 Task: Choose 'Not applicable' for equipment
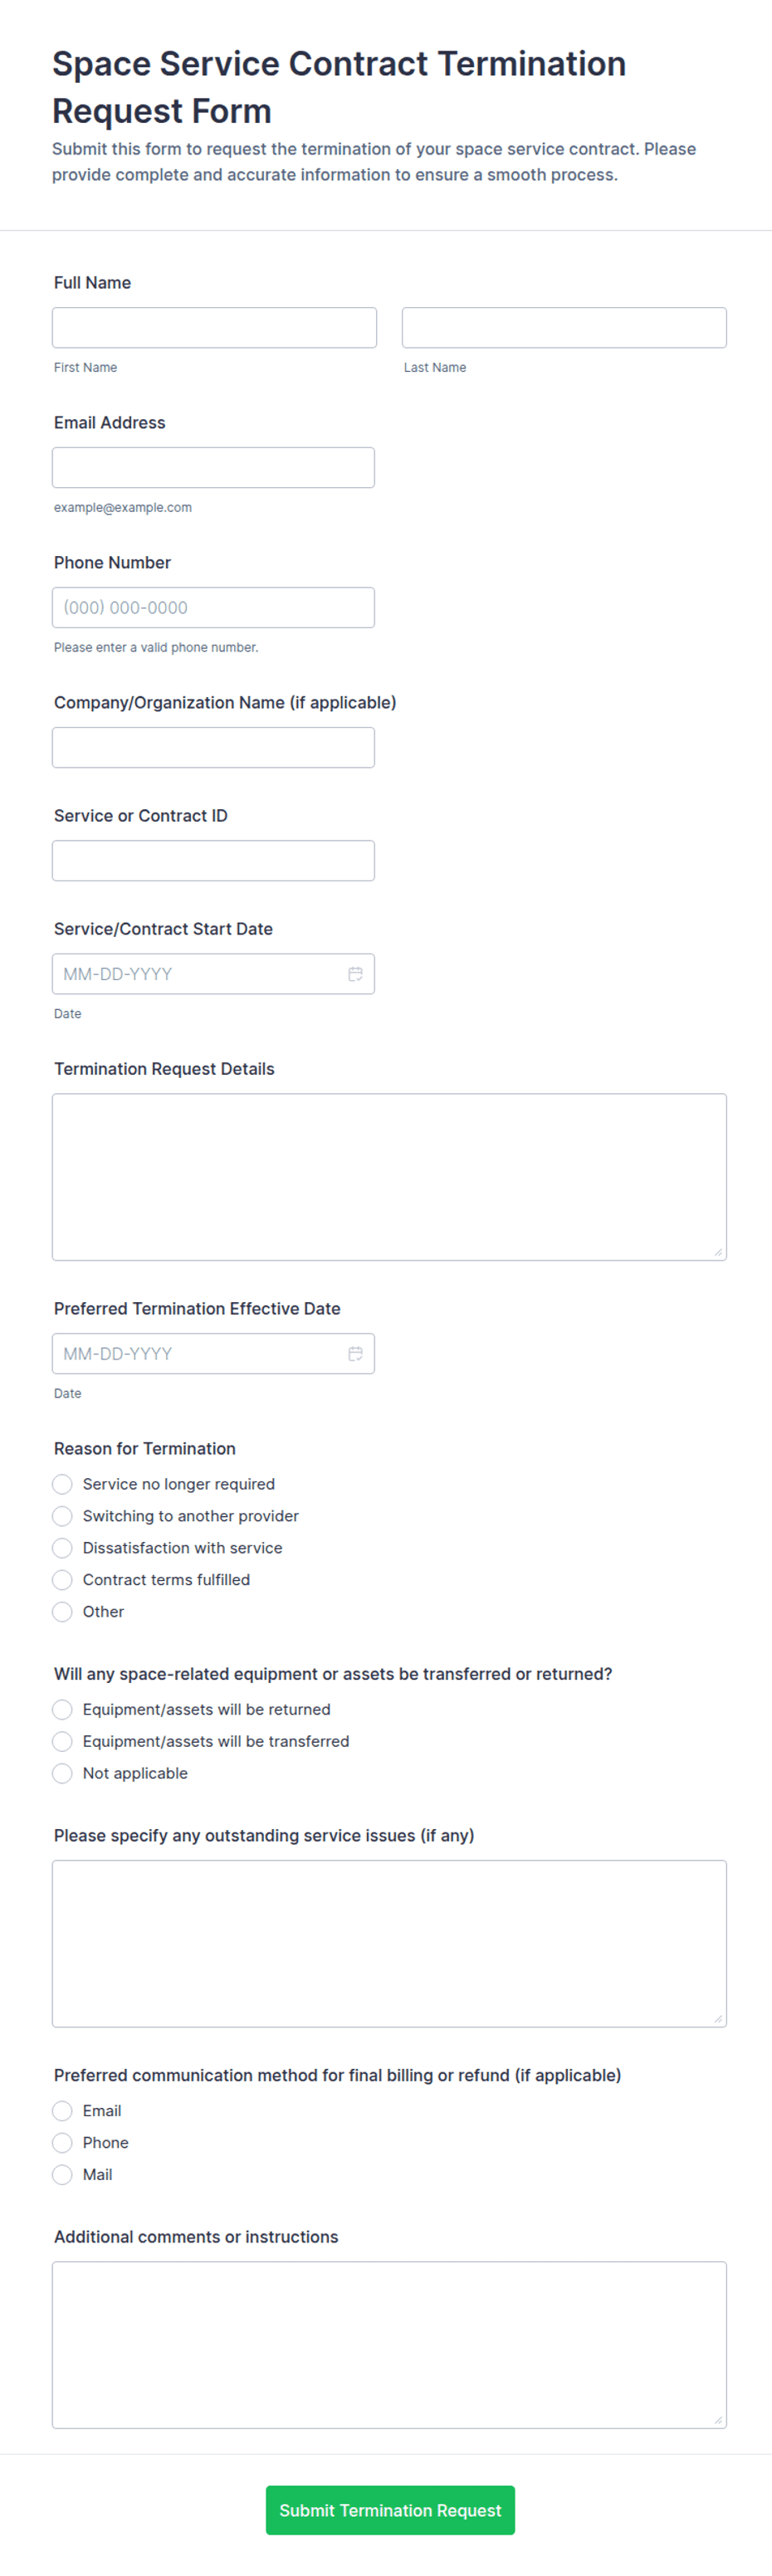point(62,1773)
